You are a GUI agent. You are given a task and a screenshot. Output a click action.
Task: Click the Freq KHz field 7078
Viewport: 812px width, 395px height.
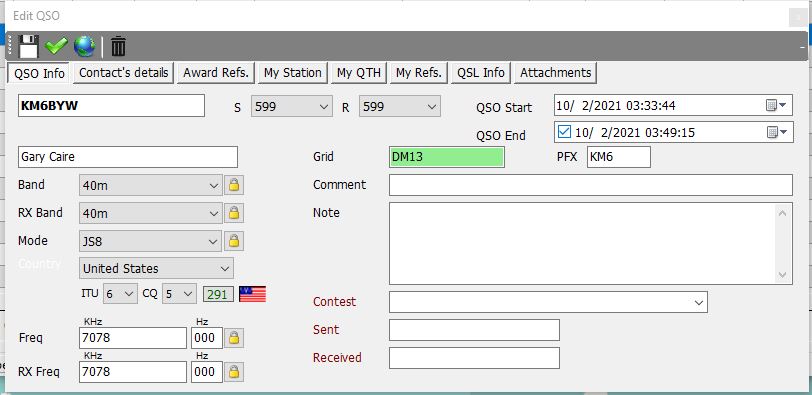pos(133,338)
